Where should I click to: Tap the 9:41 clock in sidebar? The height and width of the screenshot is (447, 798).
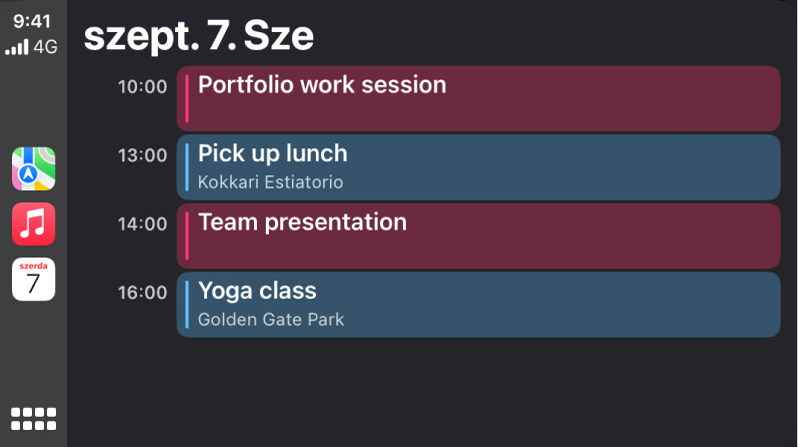pyautogui.click(x=33, y=21)
